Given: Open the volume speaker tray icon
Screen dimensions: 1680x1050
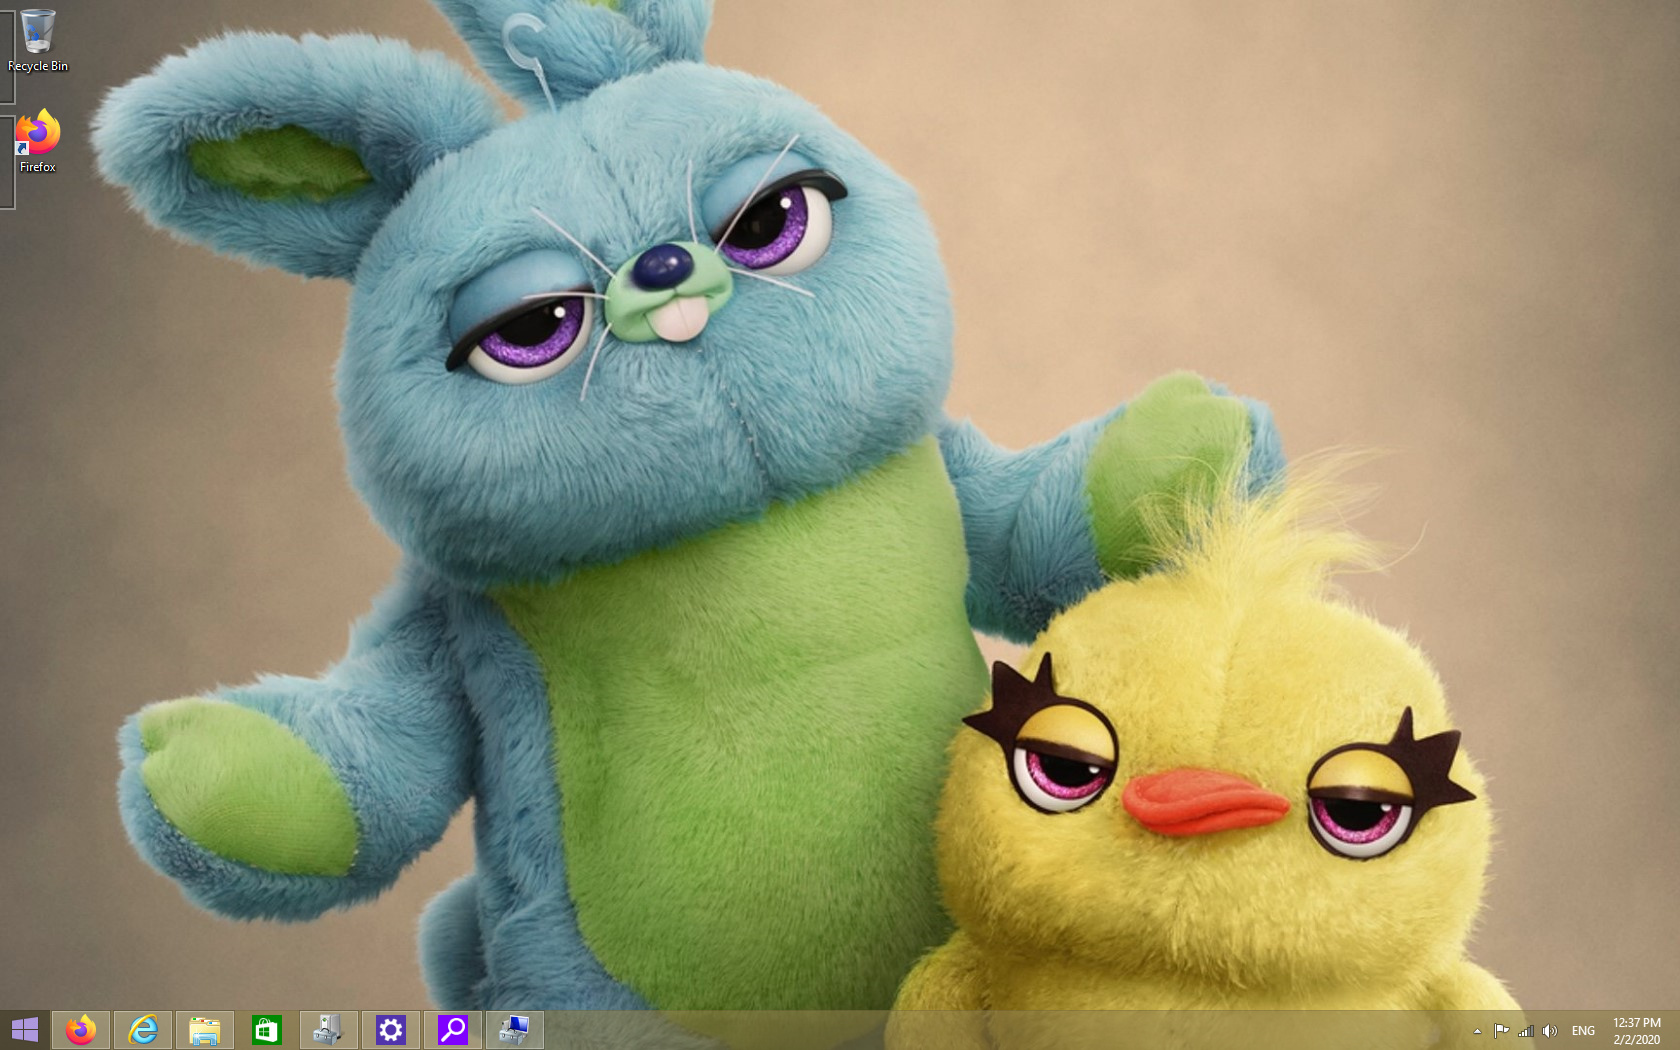Looking at the screenshot, I should pos(1550,1031).
